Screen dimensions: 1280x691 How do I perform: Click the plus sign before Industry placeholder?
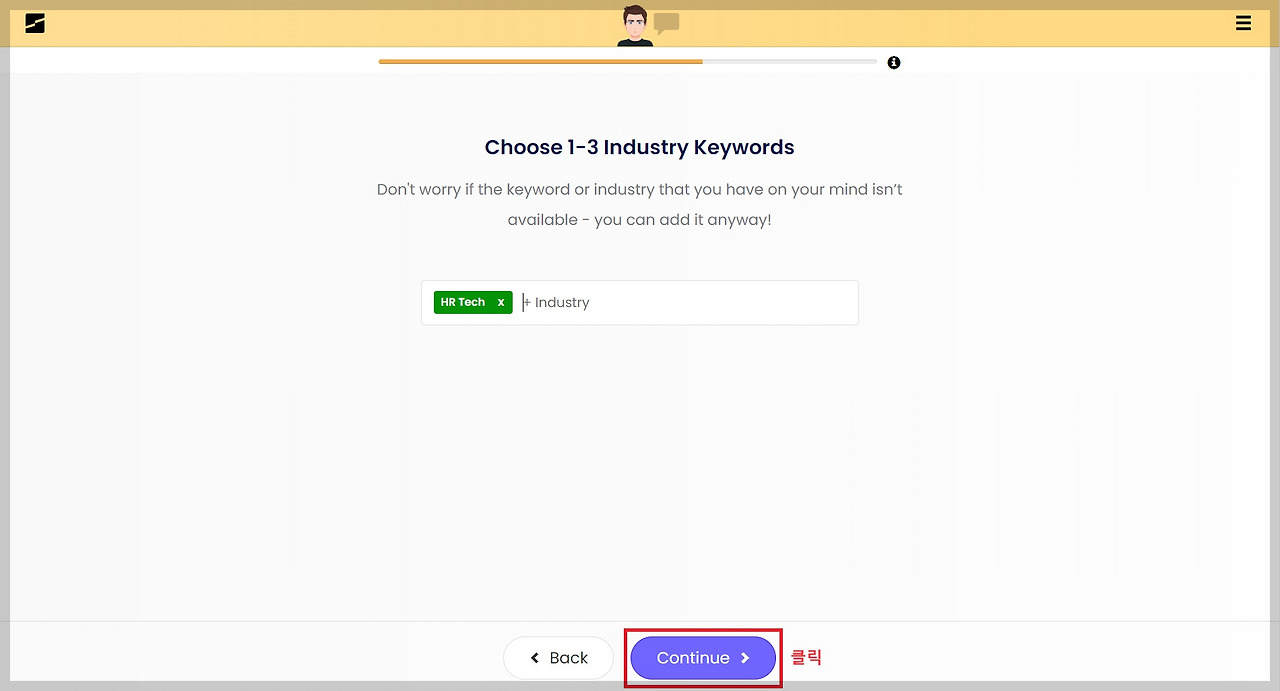click(x=527, y=302)
